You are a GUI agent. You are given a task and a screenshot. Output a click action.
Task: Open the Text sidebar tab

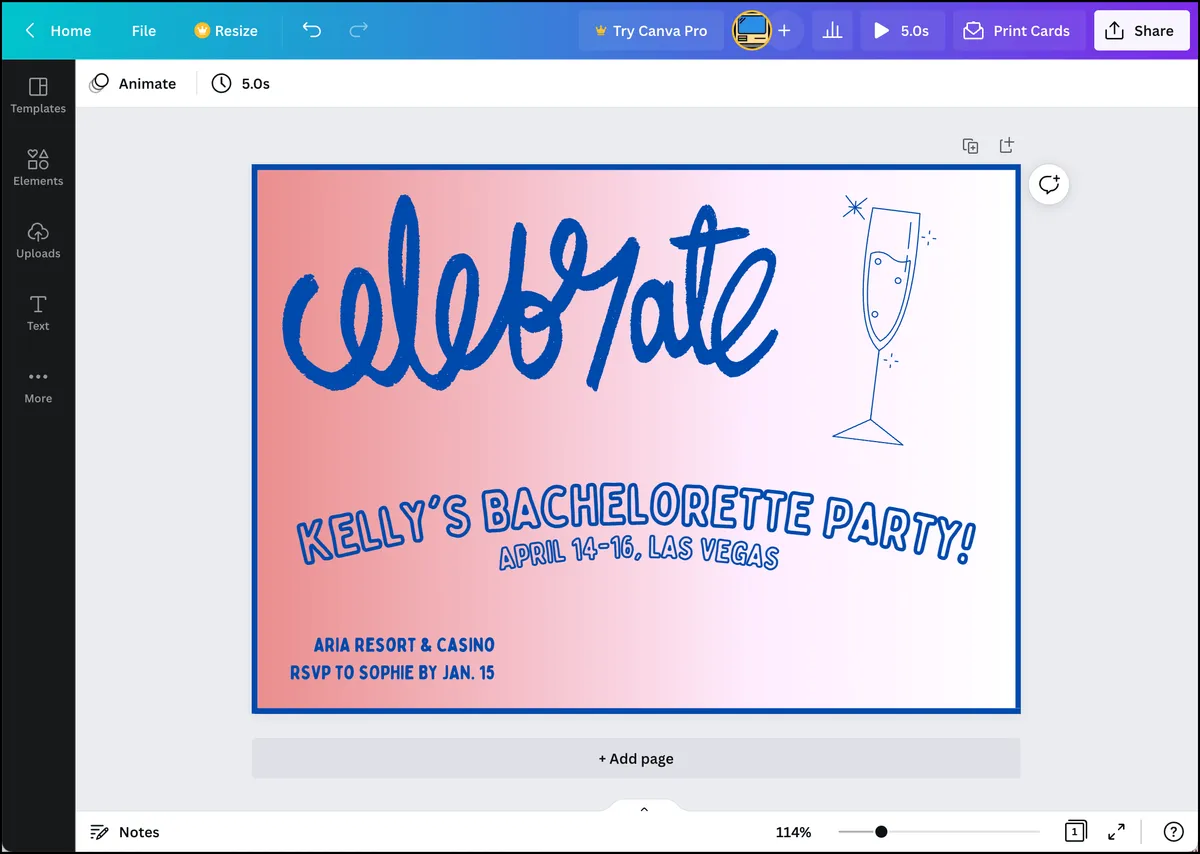point(38,313)
